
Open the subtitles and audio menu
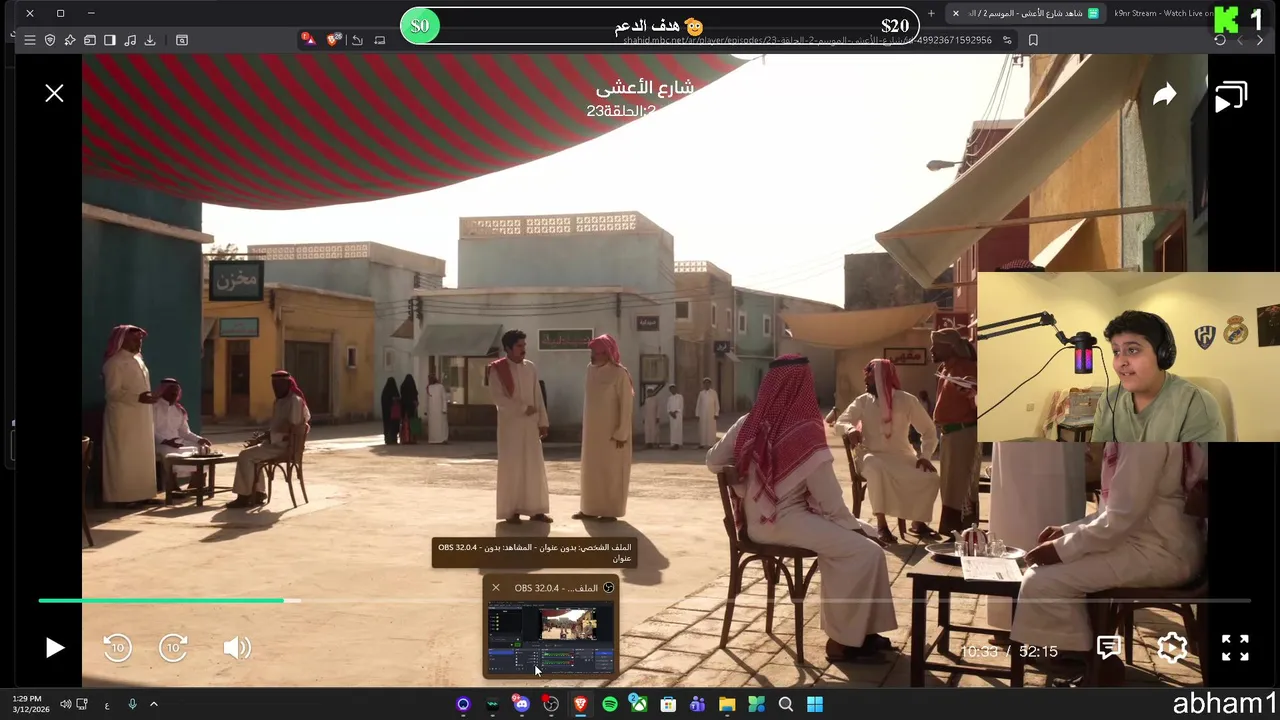[1109, 648]
